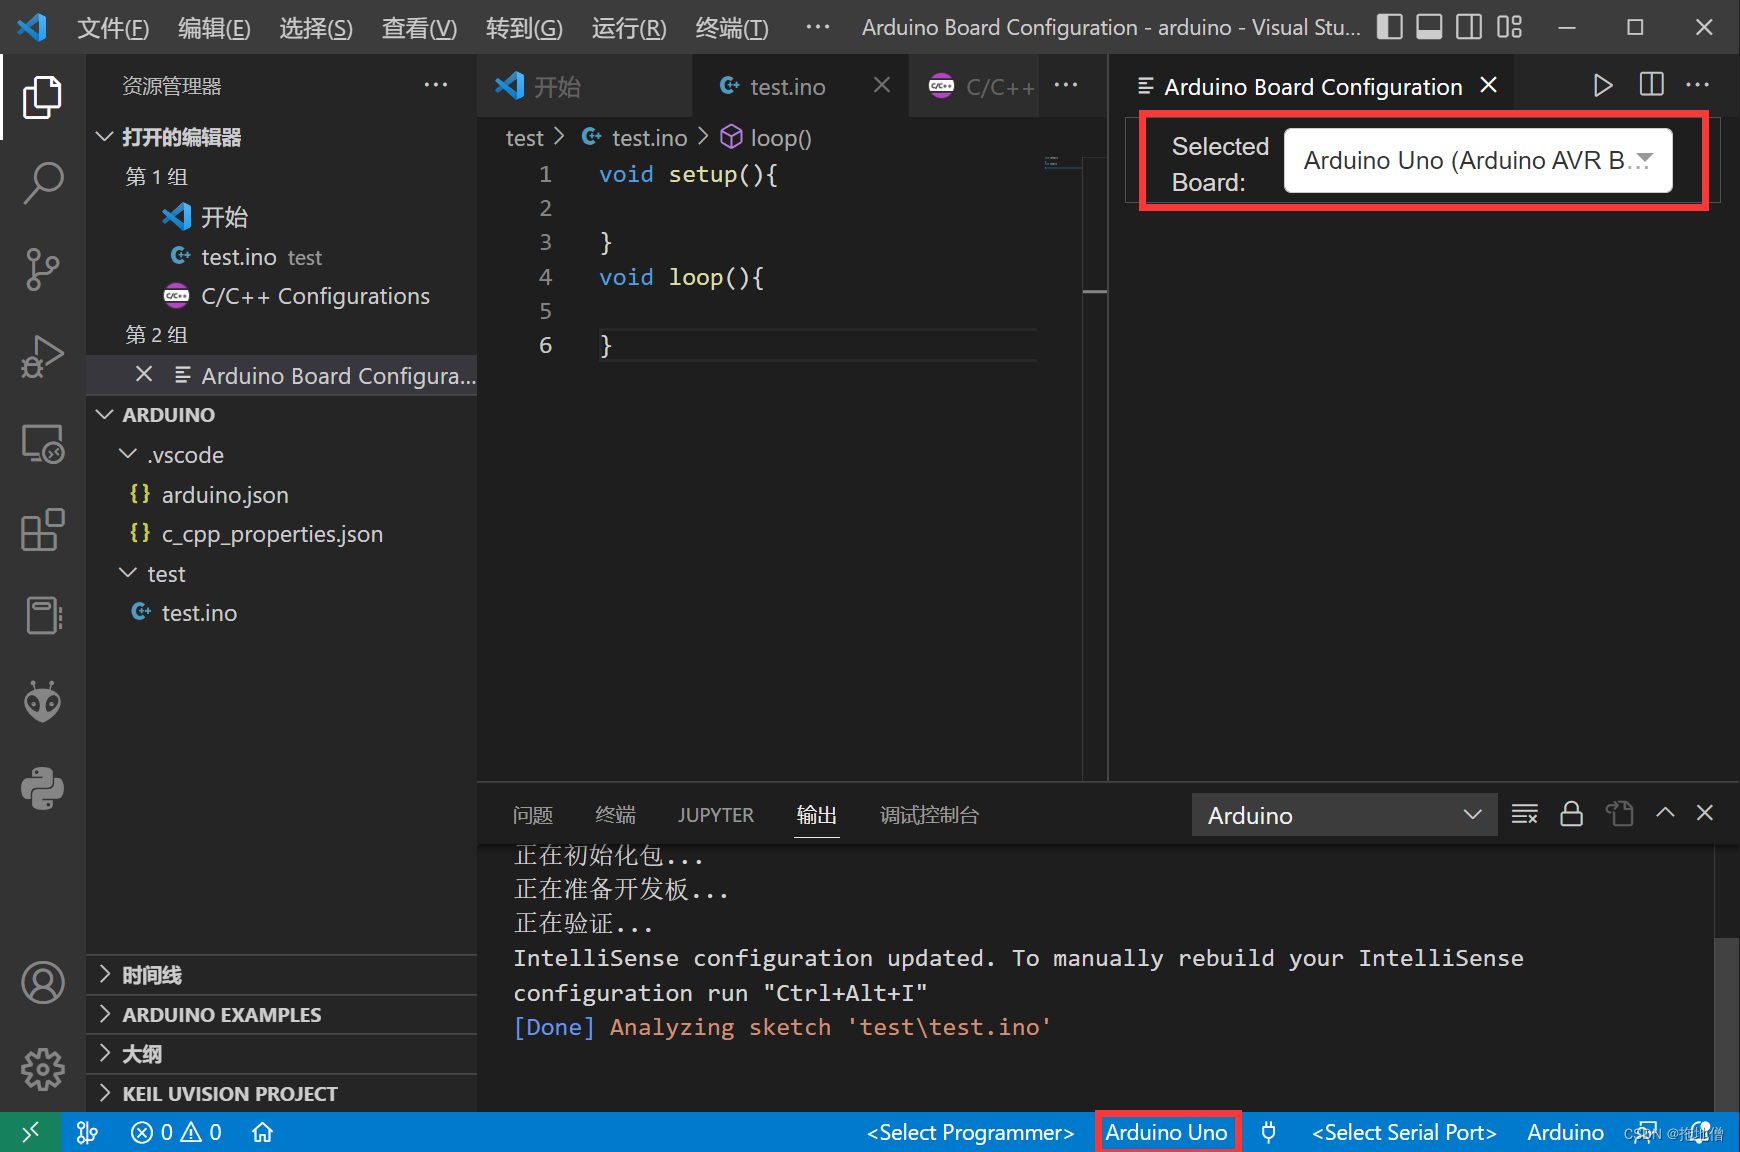Viewport: 1740px width, 1152px height.
Task: Open the Arduino output channel dropdown
Action: pyautogui.click(x=1344, y=815)
